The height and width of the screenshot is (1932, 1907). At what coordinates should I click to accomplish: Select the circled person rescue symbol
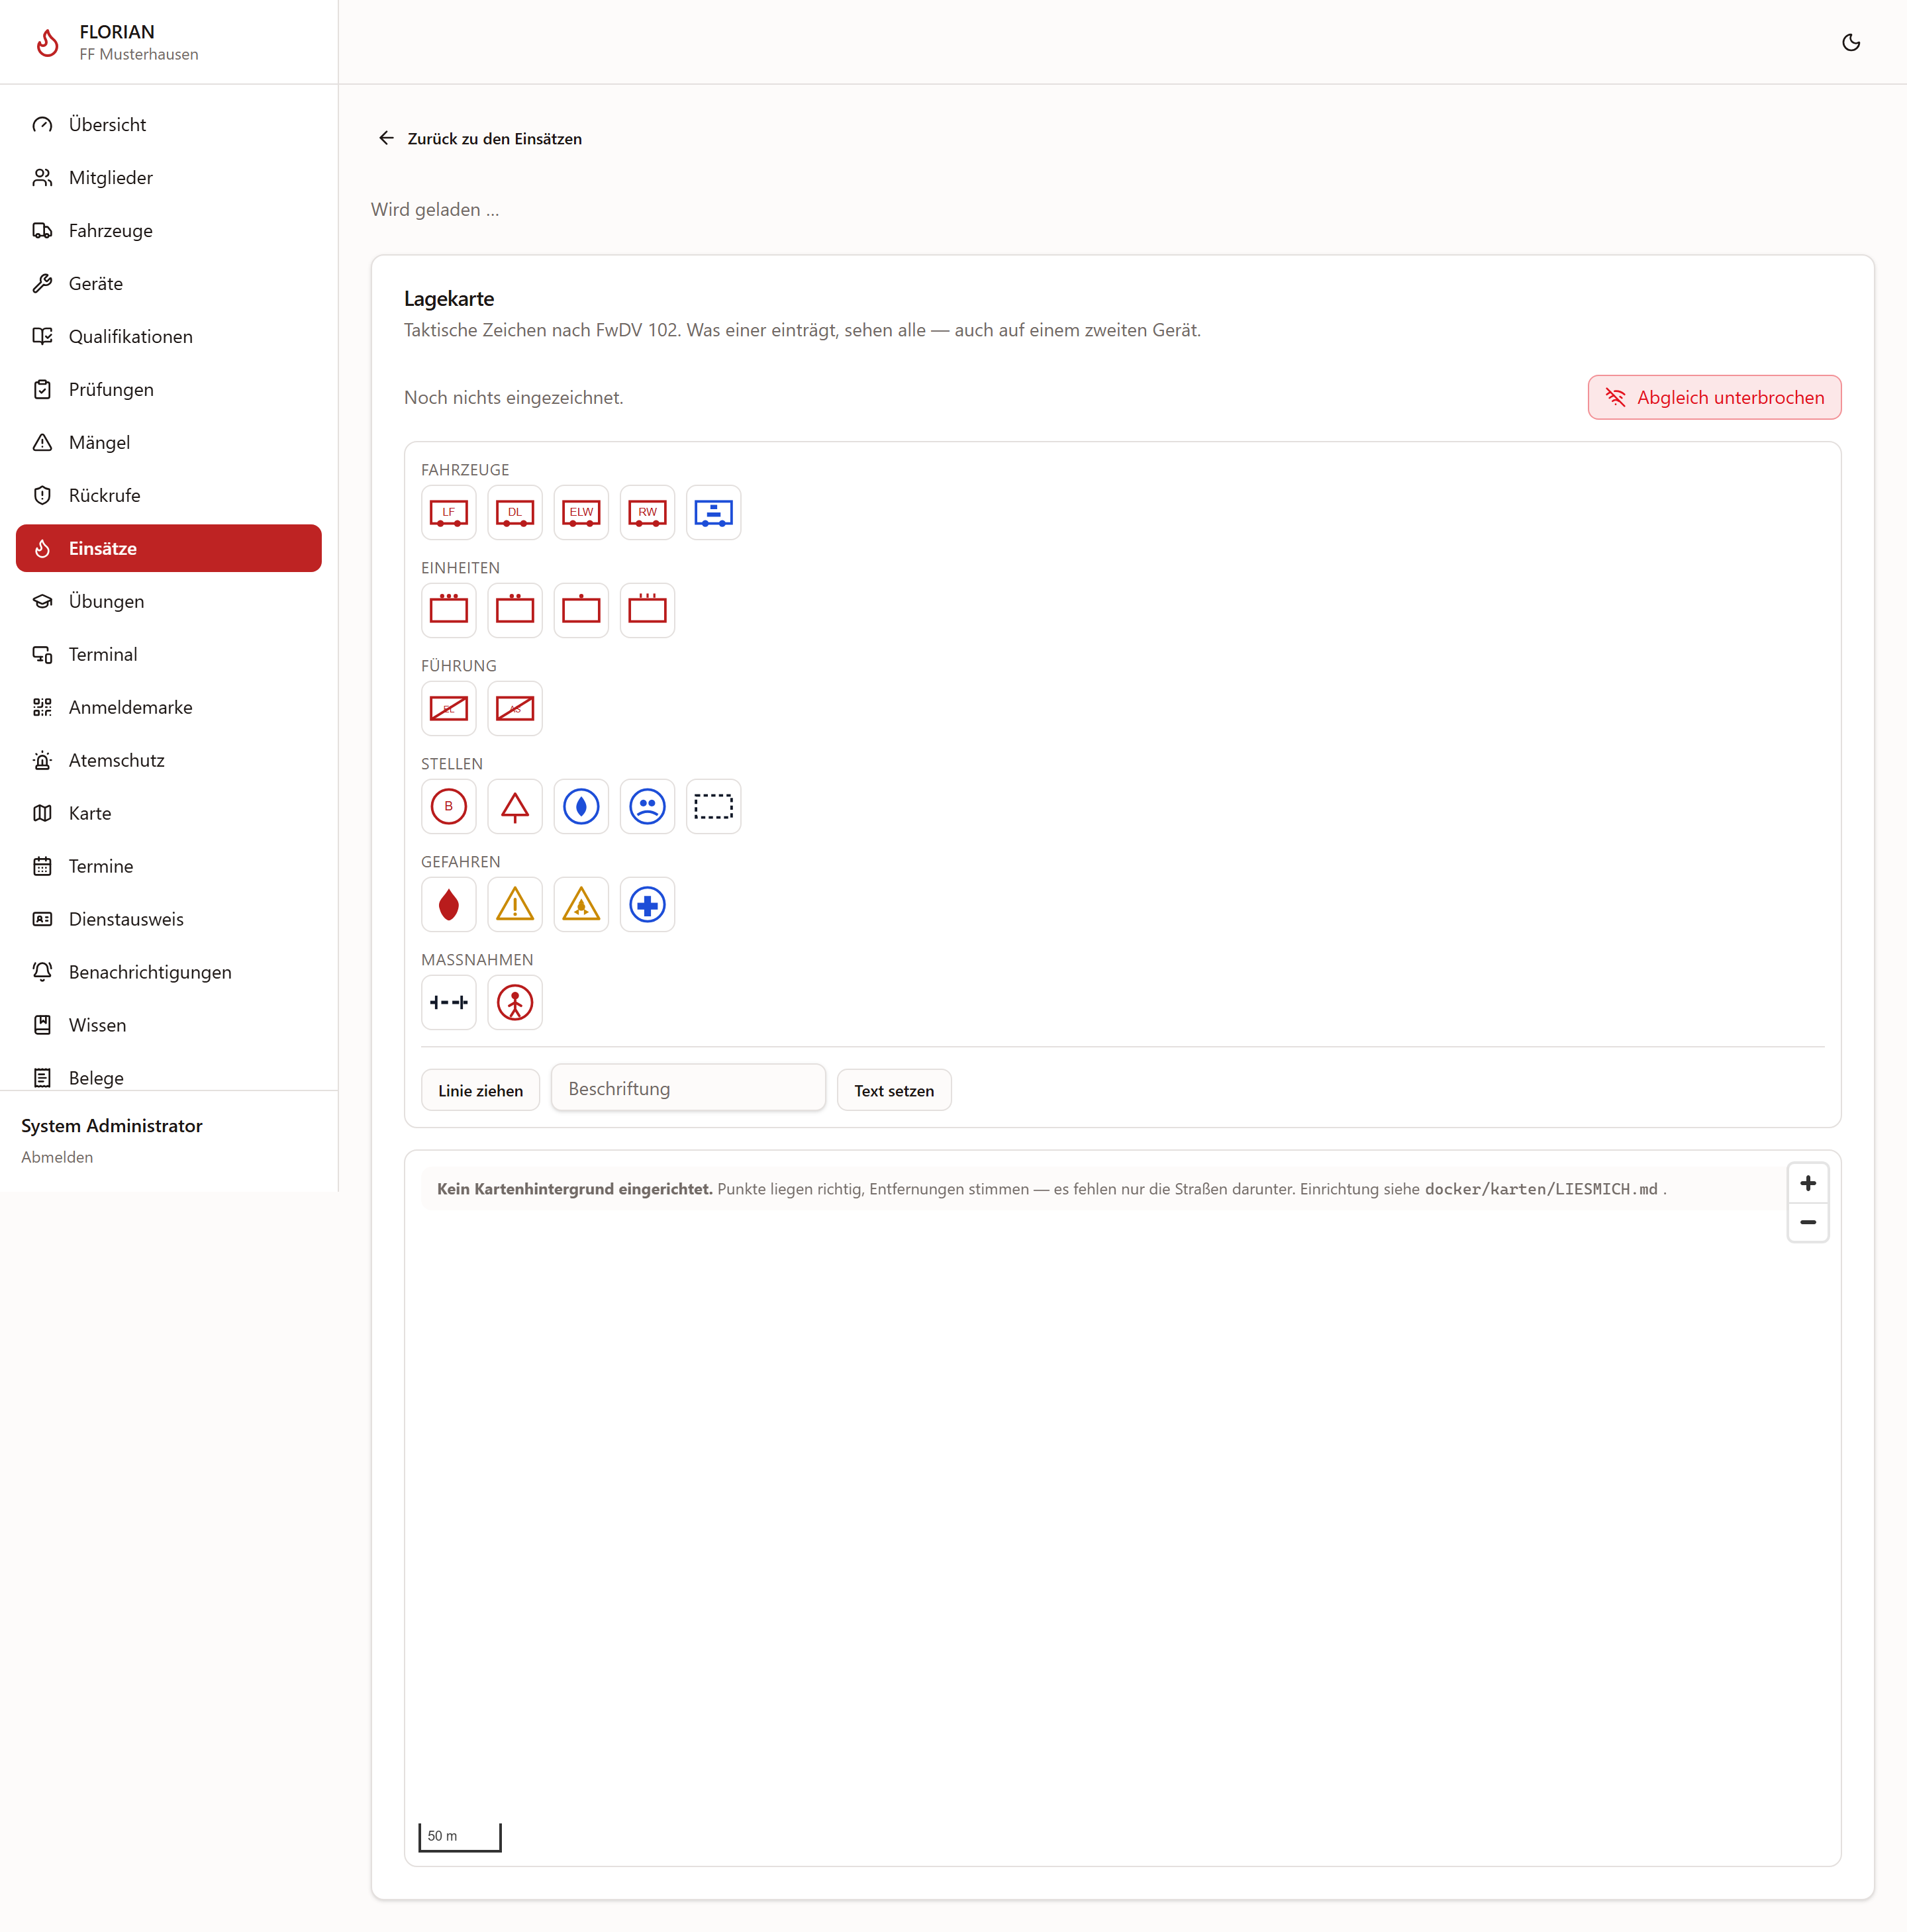tap(514, 1003)
